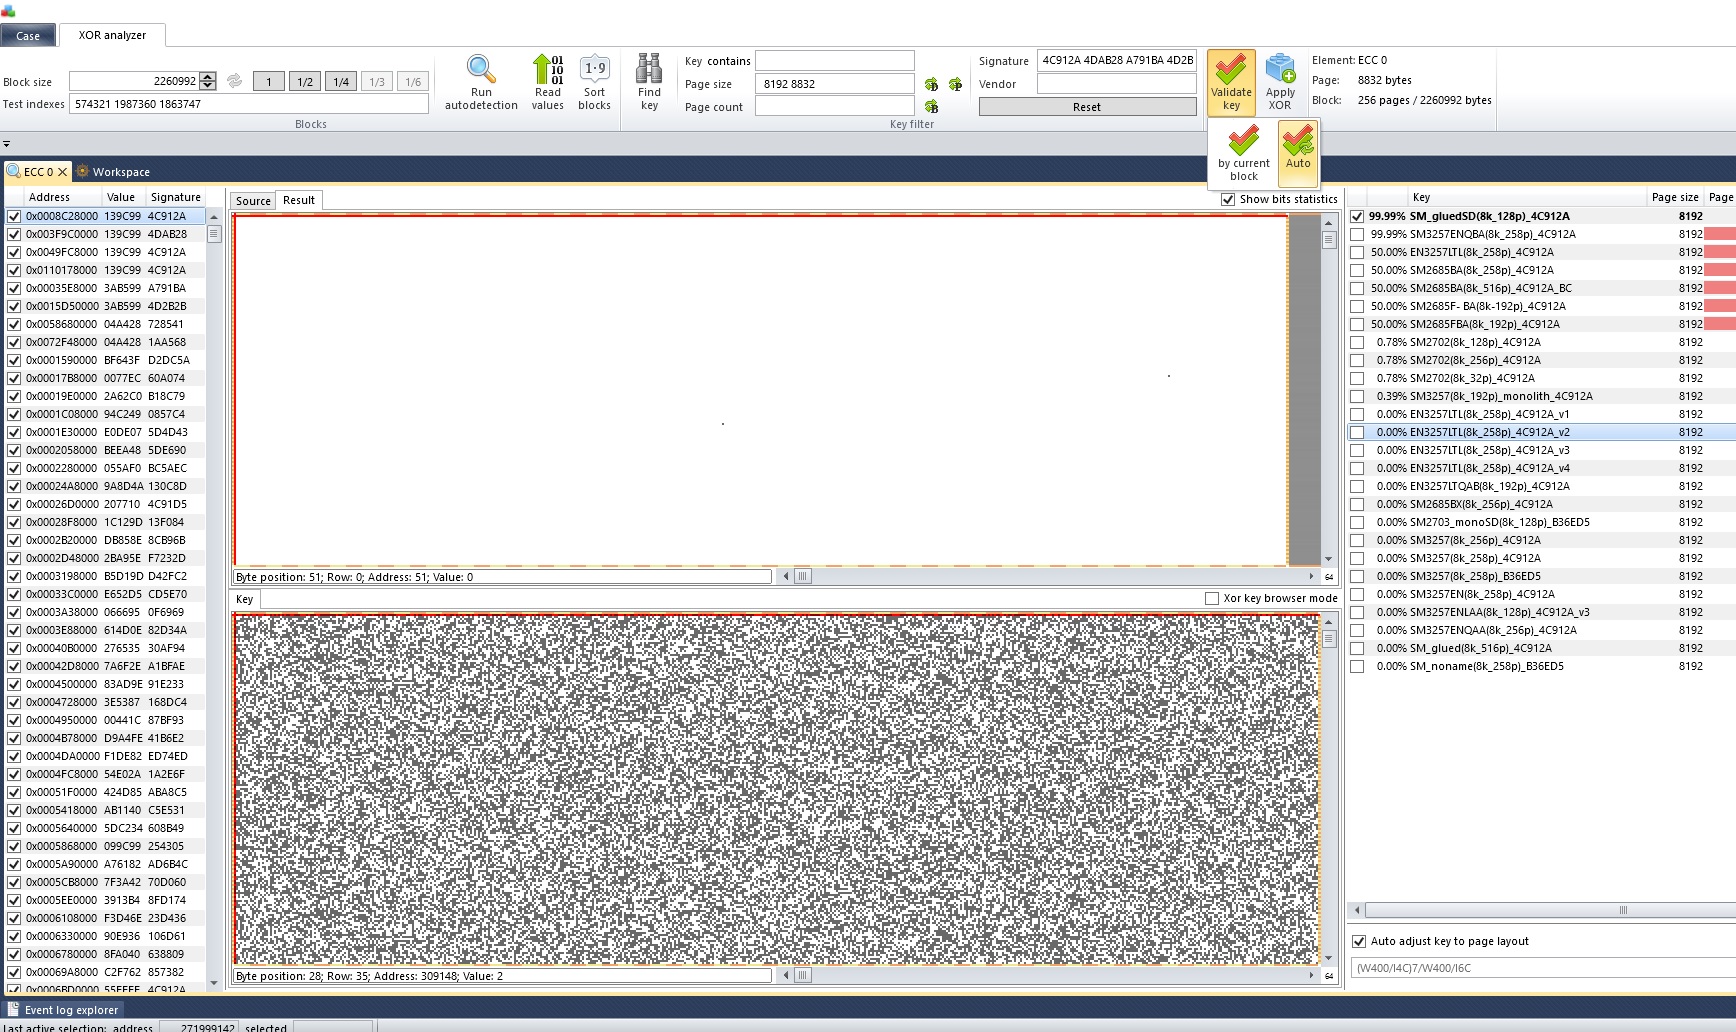1736x1032 pixels.
Task: Decrease Block size with down stepper
Action: (208, 86)
